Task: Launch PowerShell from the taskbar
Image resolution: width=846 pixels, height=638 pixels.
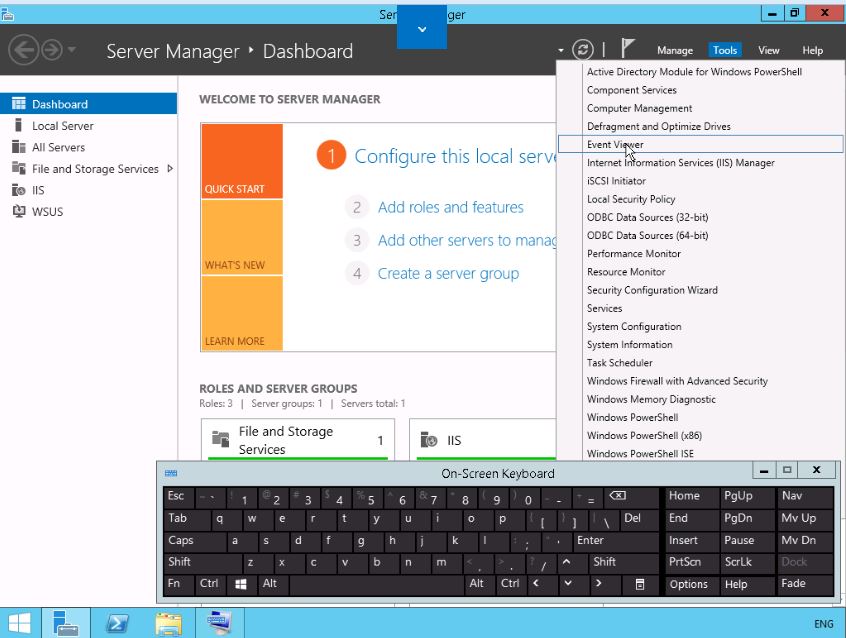Action: 117,623
